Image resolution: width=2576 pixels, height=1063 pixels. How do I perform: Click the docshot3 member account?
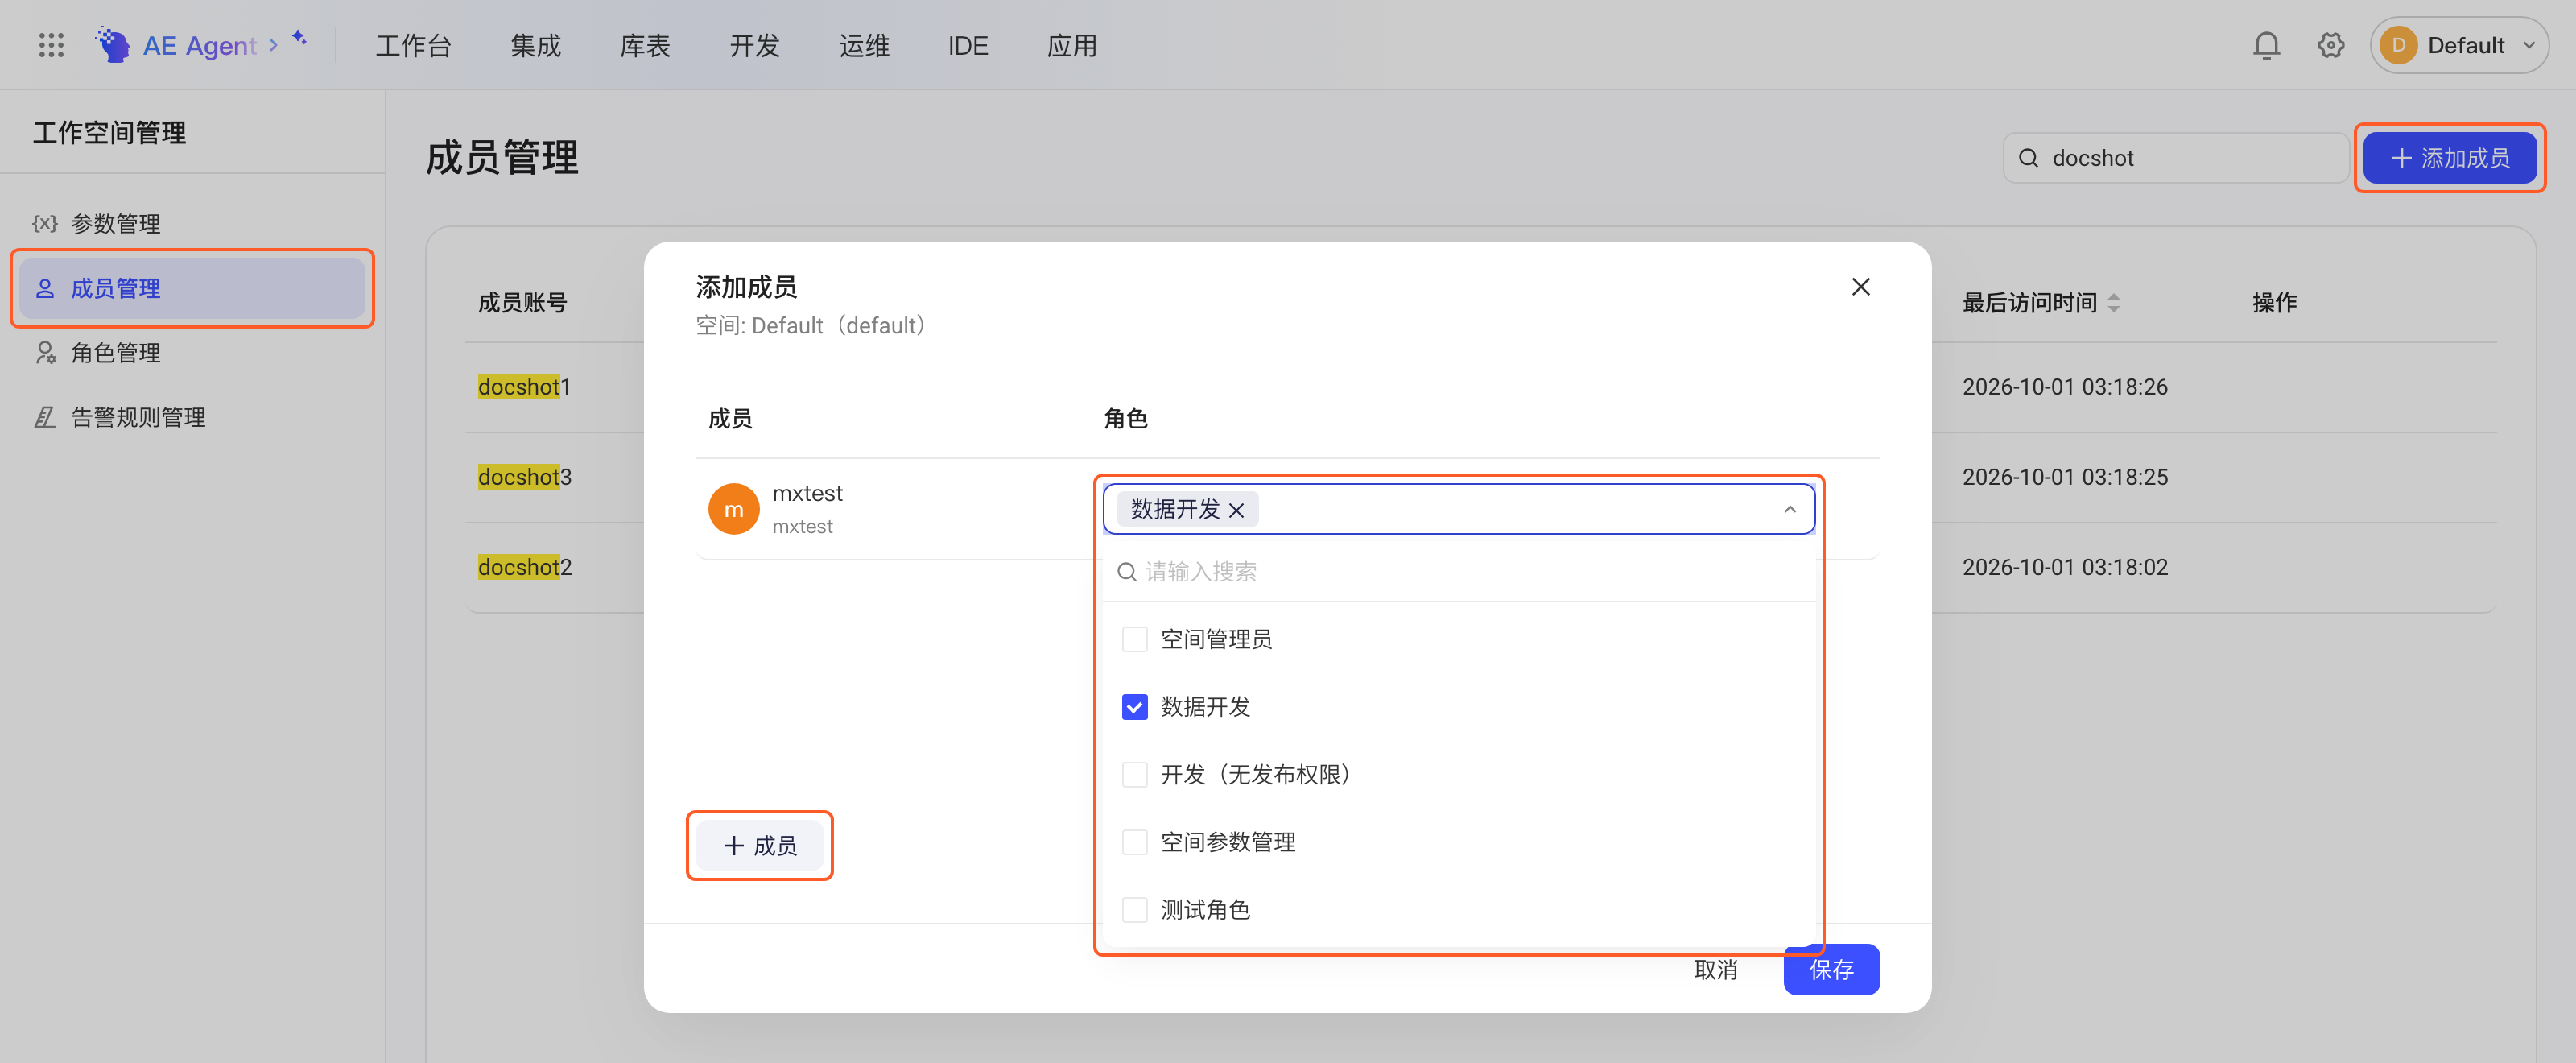[524, 477]
